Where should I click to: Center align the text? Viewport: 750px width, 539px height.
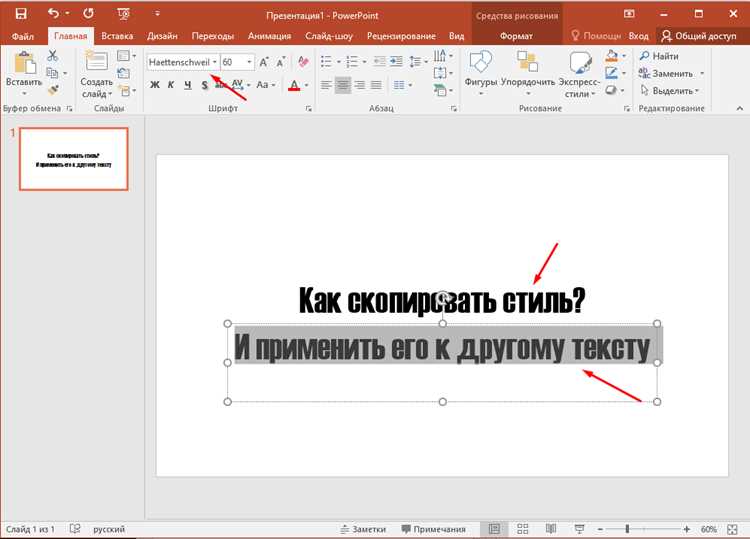pyautogui.click(x=342, y=85)
